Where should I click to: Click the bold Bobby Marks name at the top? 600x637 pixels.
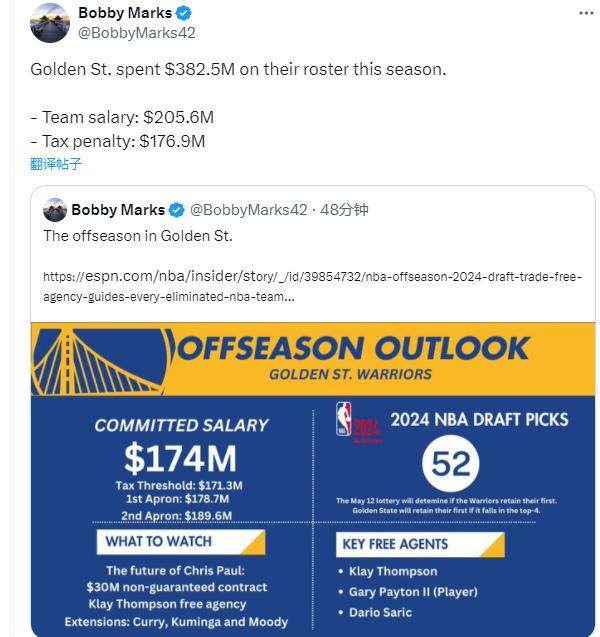[x=124, y=13]
